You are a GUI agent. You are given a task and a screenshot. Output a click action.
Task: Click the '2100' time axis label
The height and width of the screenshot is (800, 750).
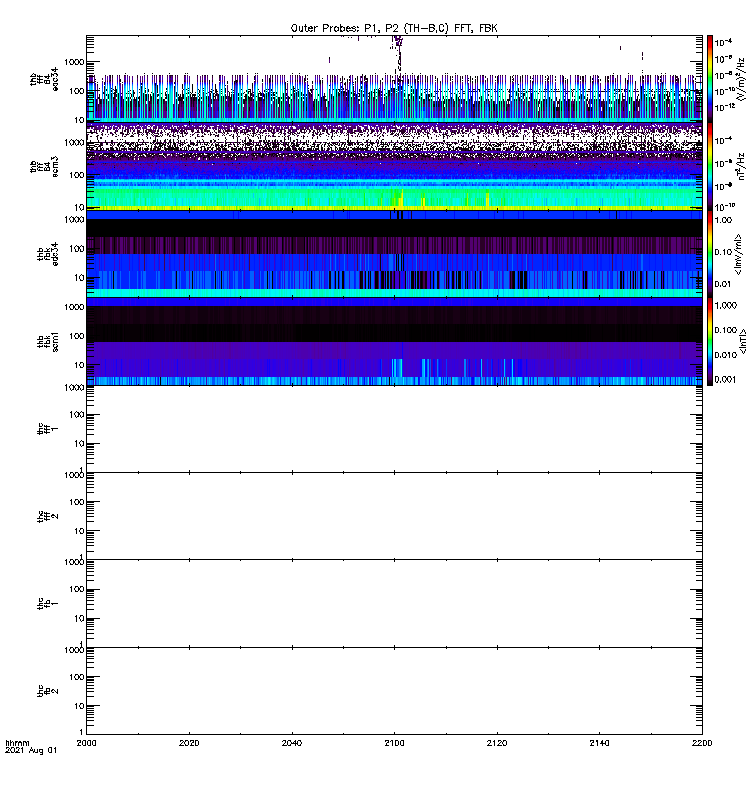(x=394, y=743)
